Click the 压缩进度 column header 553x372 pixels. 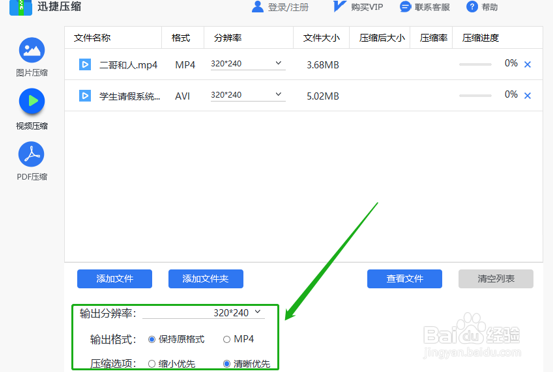[x=480, y=38]
